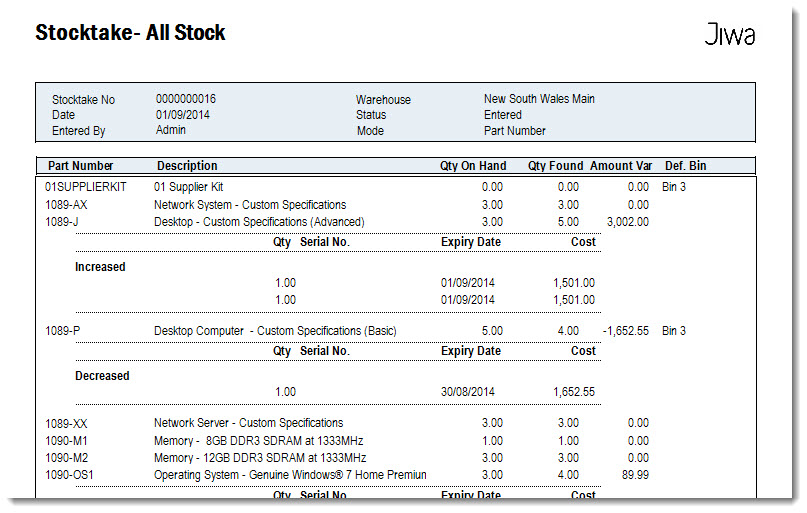Image resolution: width=807 pixels, height=513 pixels.
Task: Click 'Desktop - Custom Specifications (Advanced)' description
Action: (259, 222)
